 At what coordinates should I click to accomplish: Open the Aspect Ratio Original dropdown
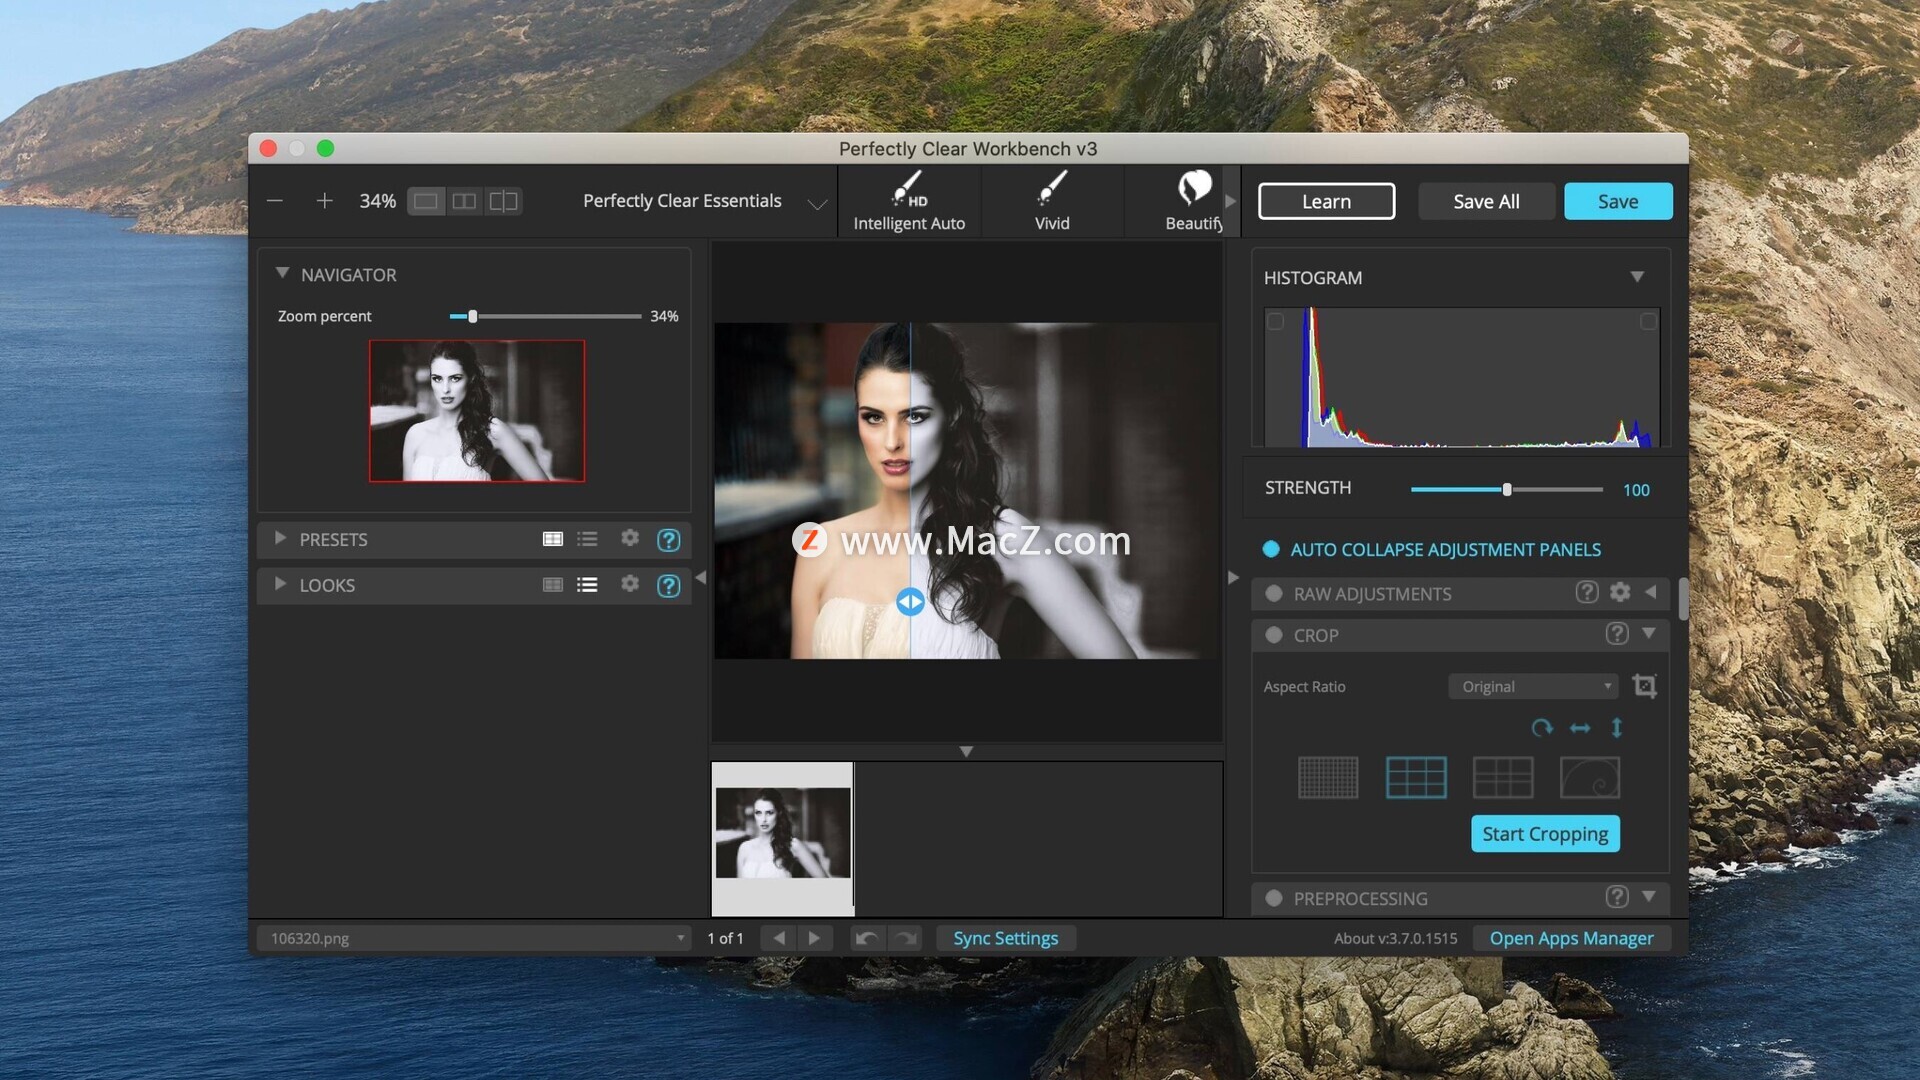pos(1533,686)
